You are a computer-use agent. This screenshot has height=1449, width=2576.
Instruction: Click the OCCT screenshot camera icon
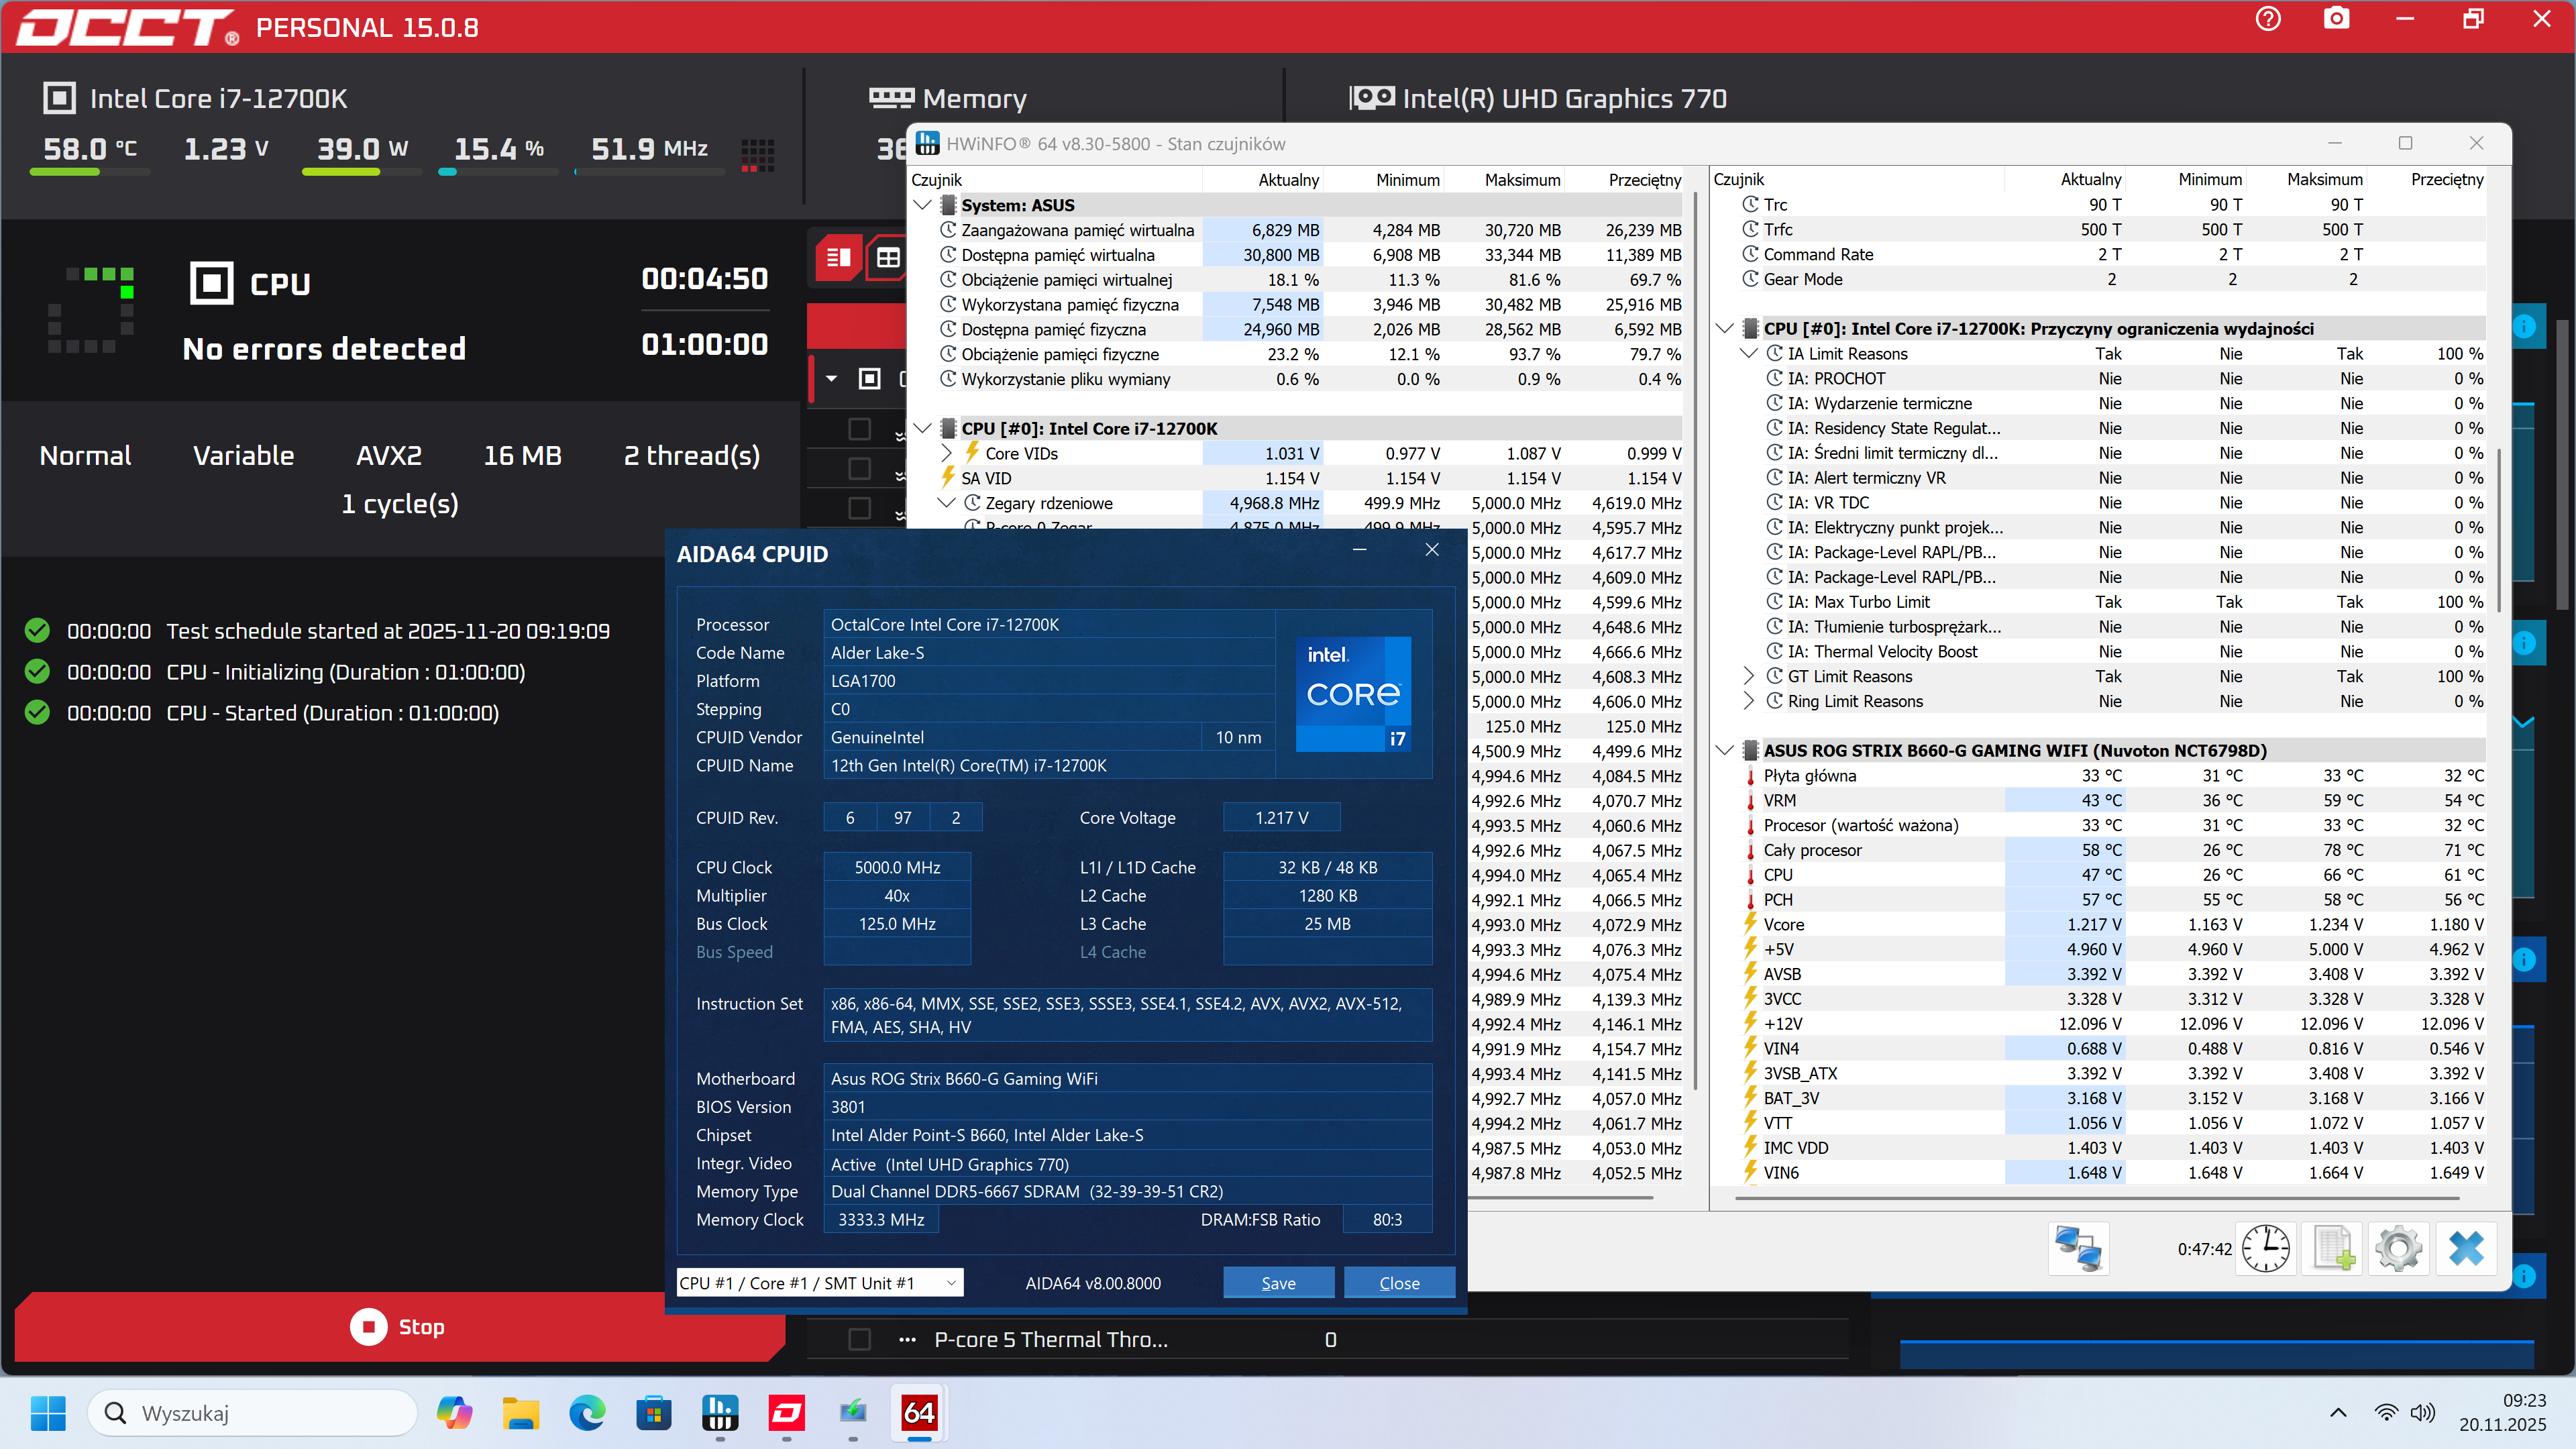pos(2336,18)
